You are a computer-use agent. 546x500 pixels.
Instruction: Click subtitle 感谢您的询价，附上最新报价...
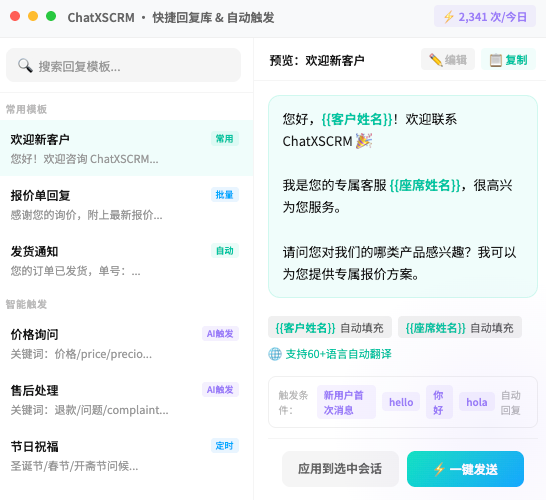coord(86,215)
